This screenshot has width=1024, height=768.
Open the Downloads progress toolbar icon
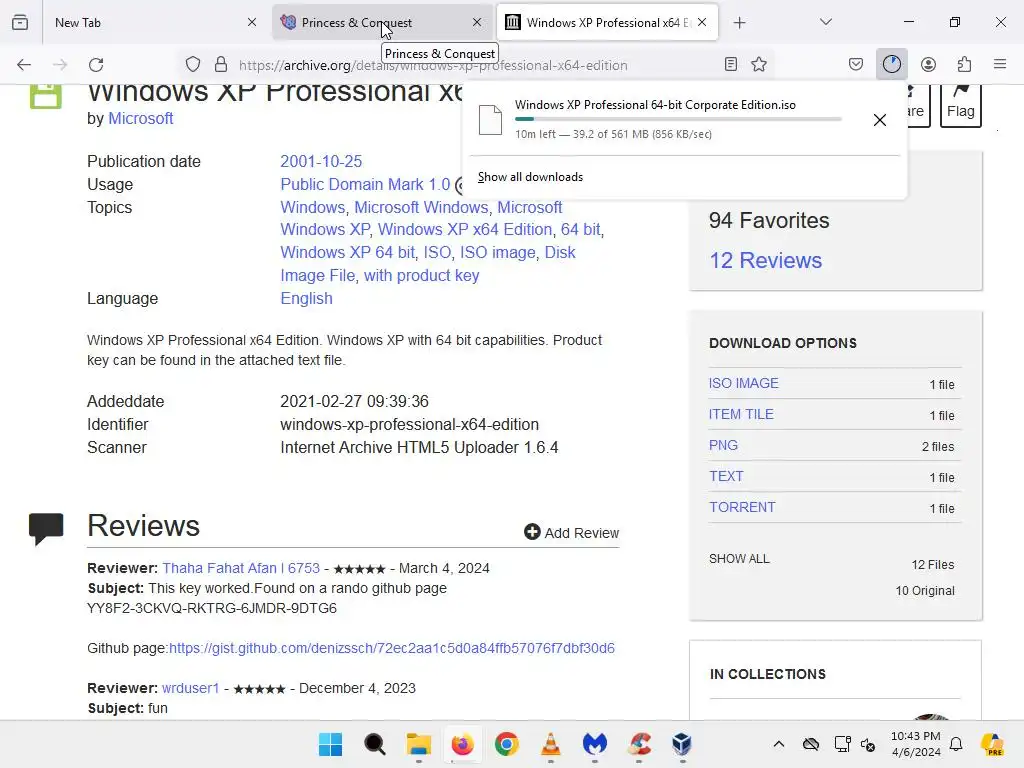892,65
